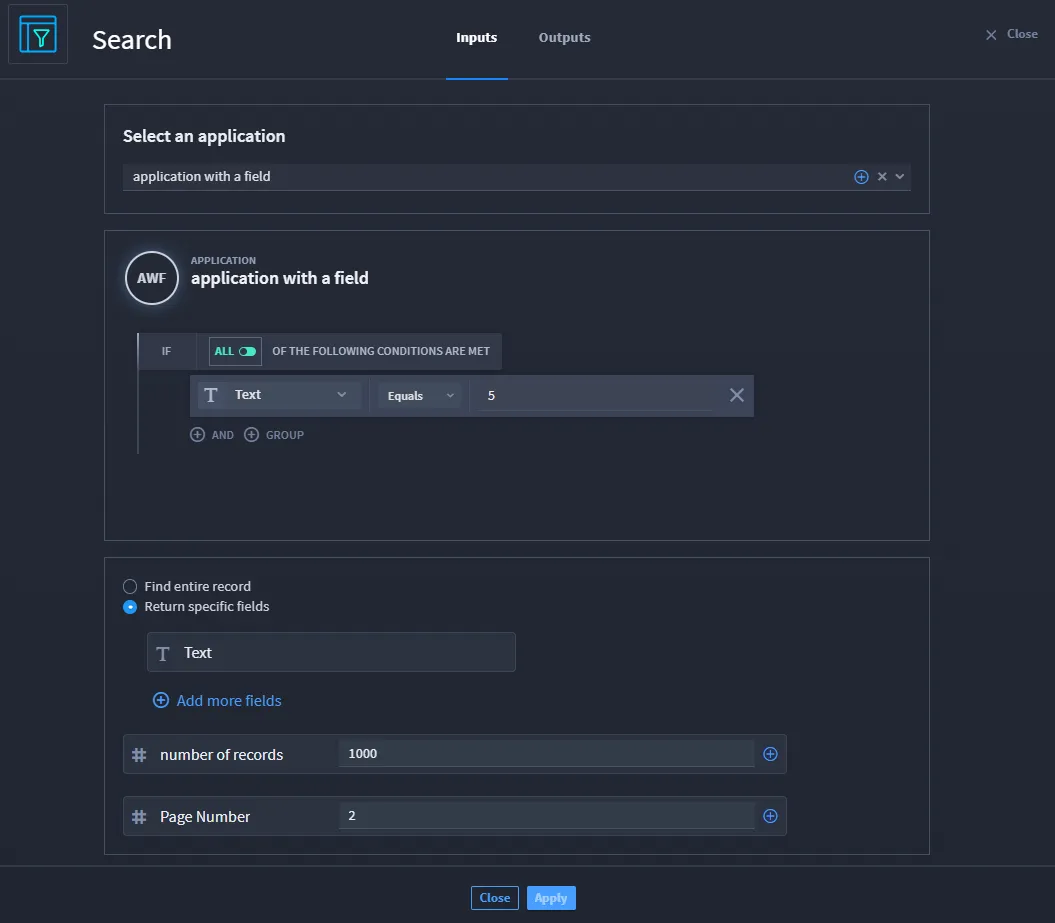
Task: Click the Page Number value field
Action: pyautogui.click(x=546, y=815)
